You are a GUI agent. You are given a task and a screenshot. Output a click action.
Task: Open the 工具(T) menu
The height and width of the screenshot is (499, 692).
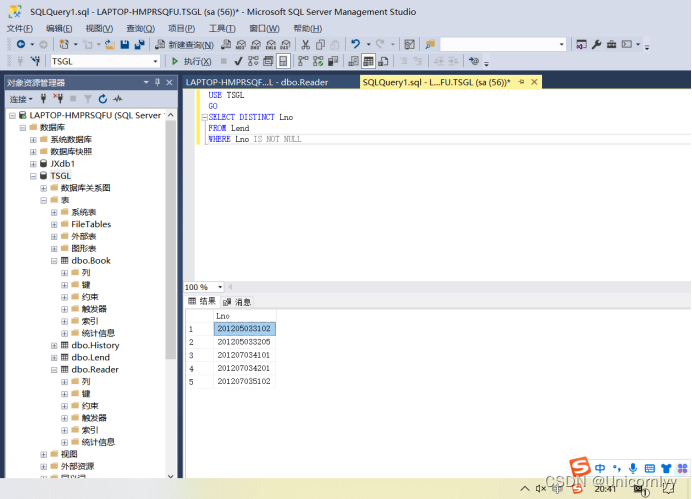coord(222,29)
